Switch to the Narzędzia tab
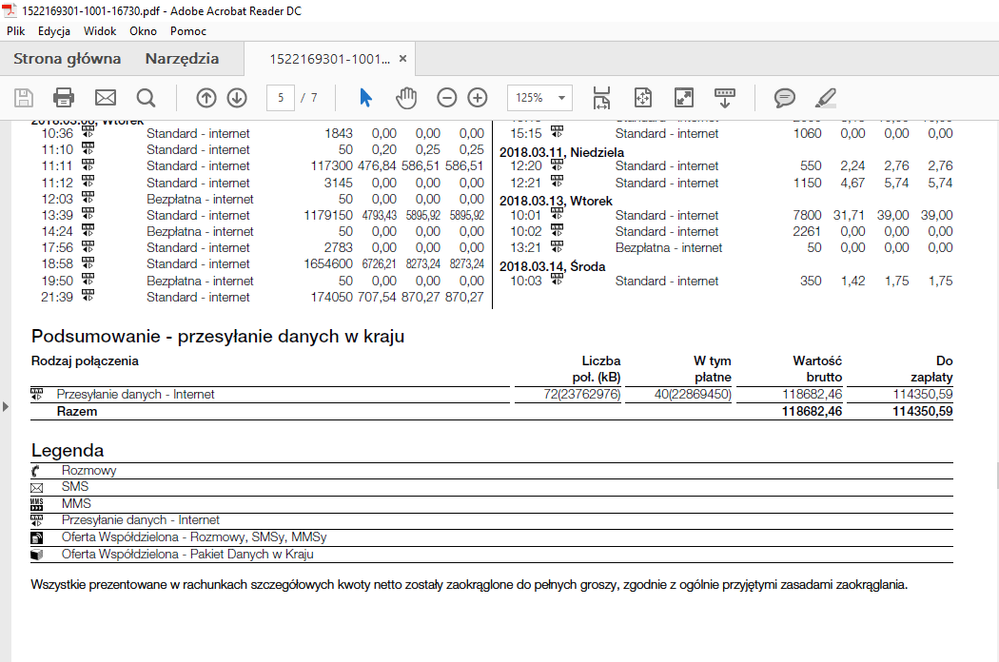 [182, 58]
